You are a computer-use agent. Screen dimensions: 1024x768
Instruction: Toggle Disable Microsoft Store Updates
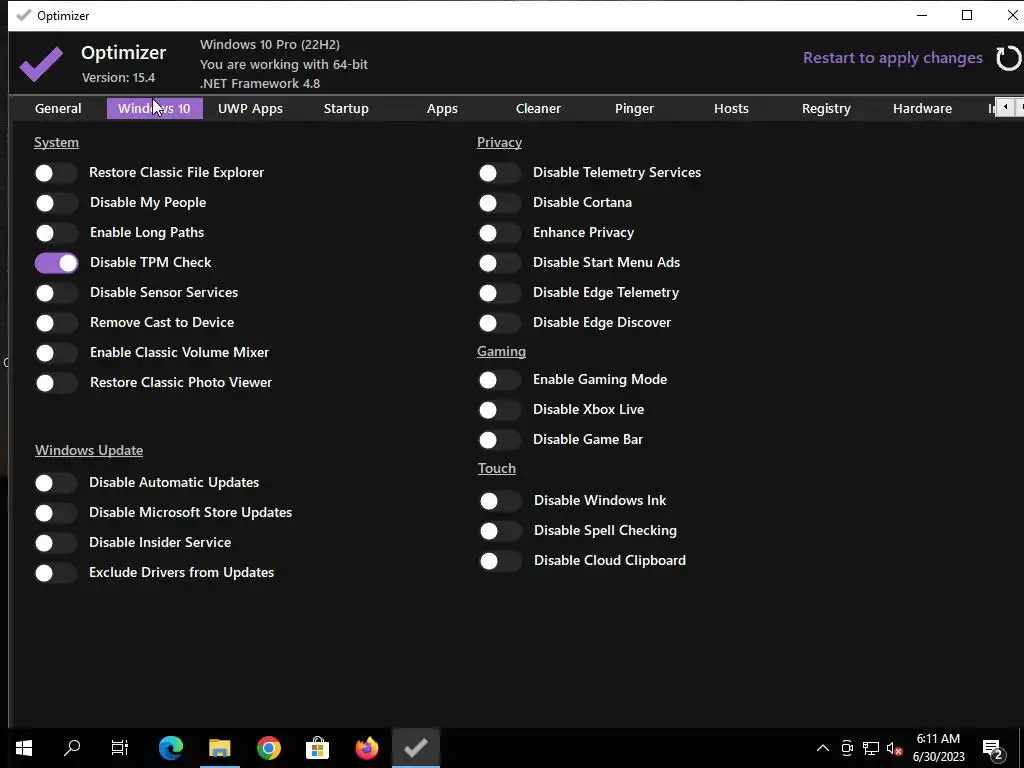(x=56, y=513)
